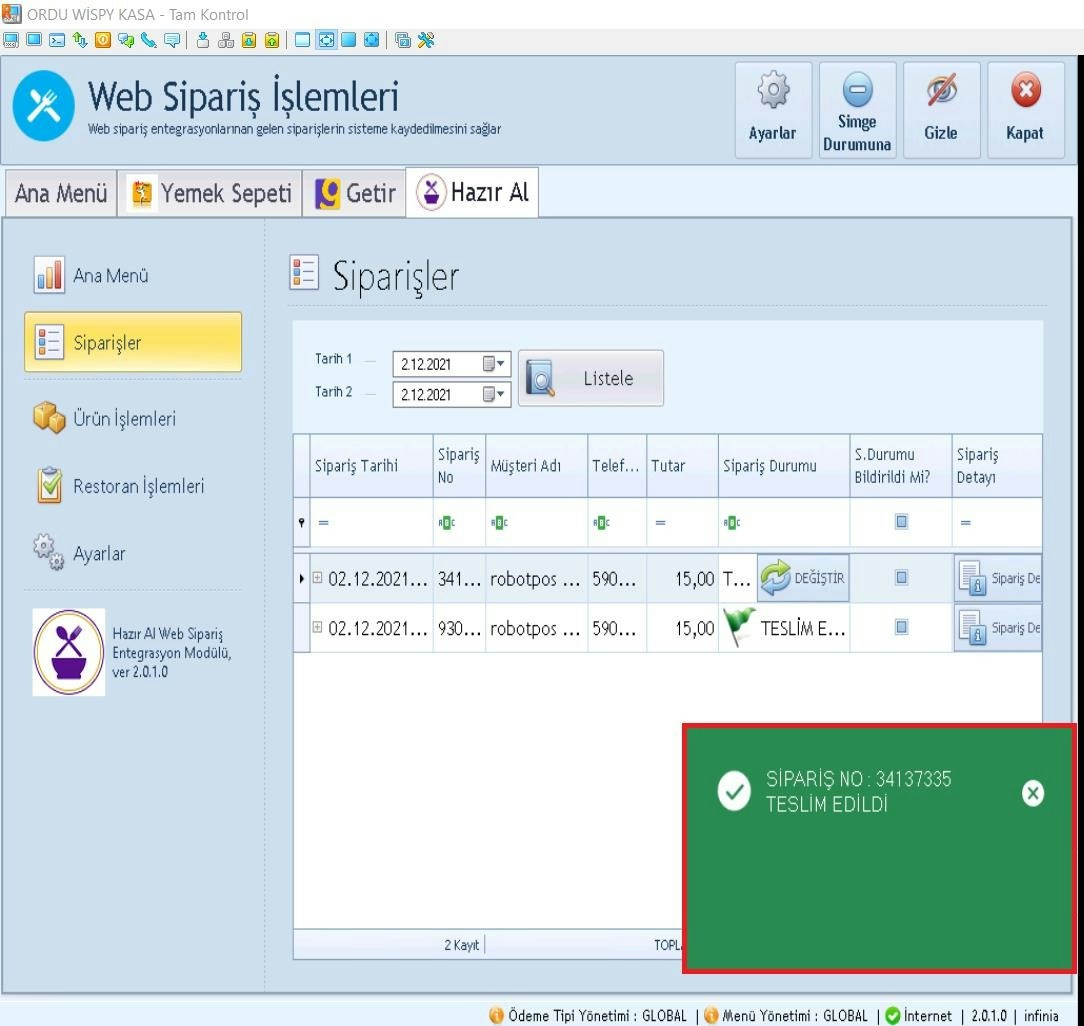Viewport: 1084px width, 1026px height.
Task: Click the green and blue transfer arrows icon
Action: tap(80, 40)
